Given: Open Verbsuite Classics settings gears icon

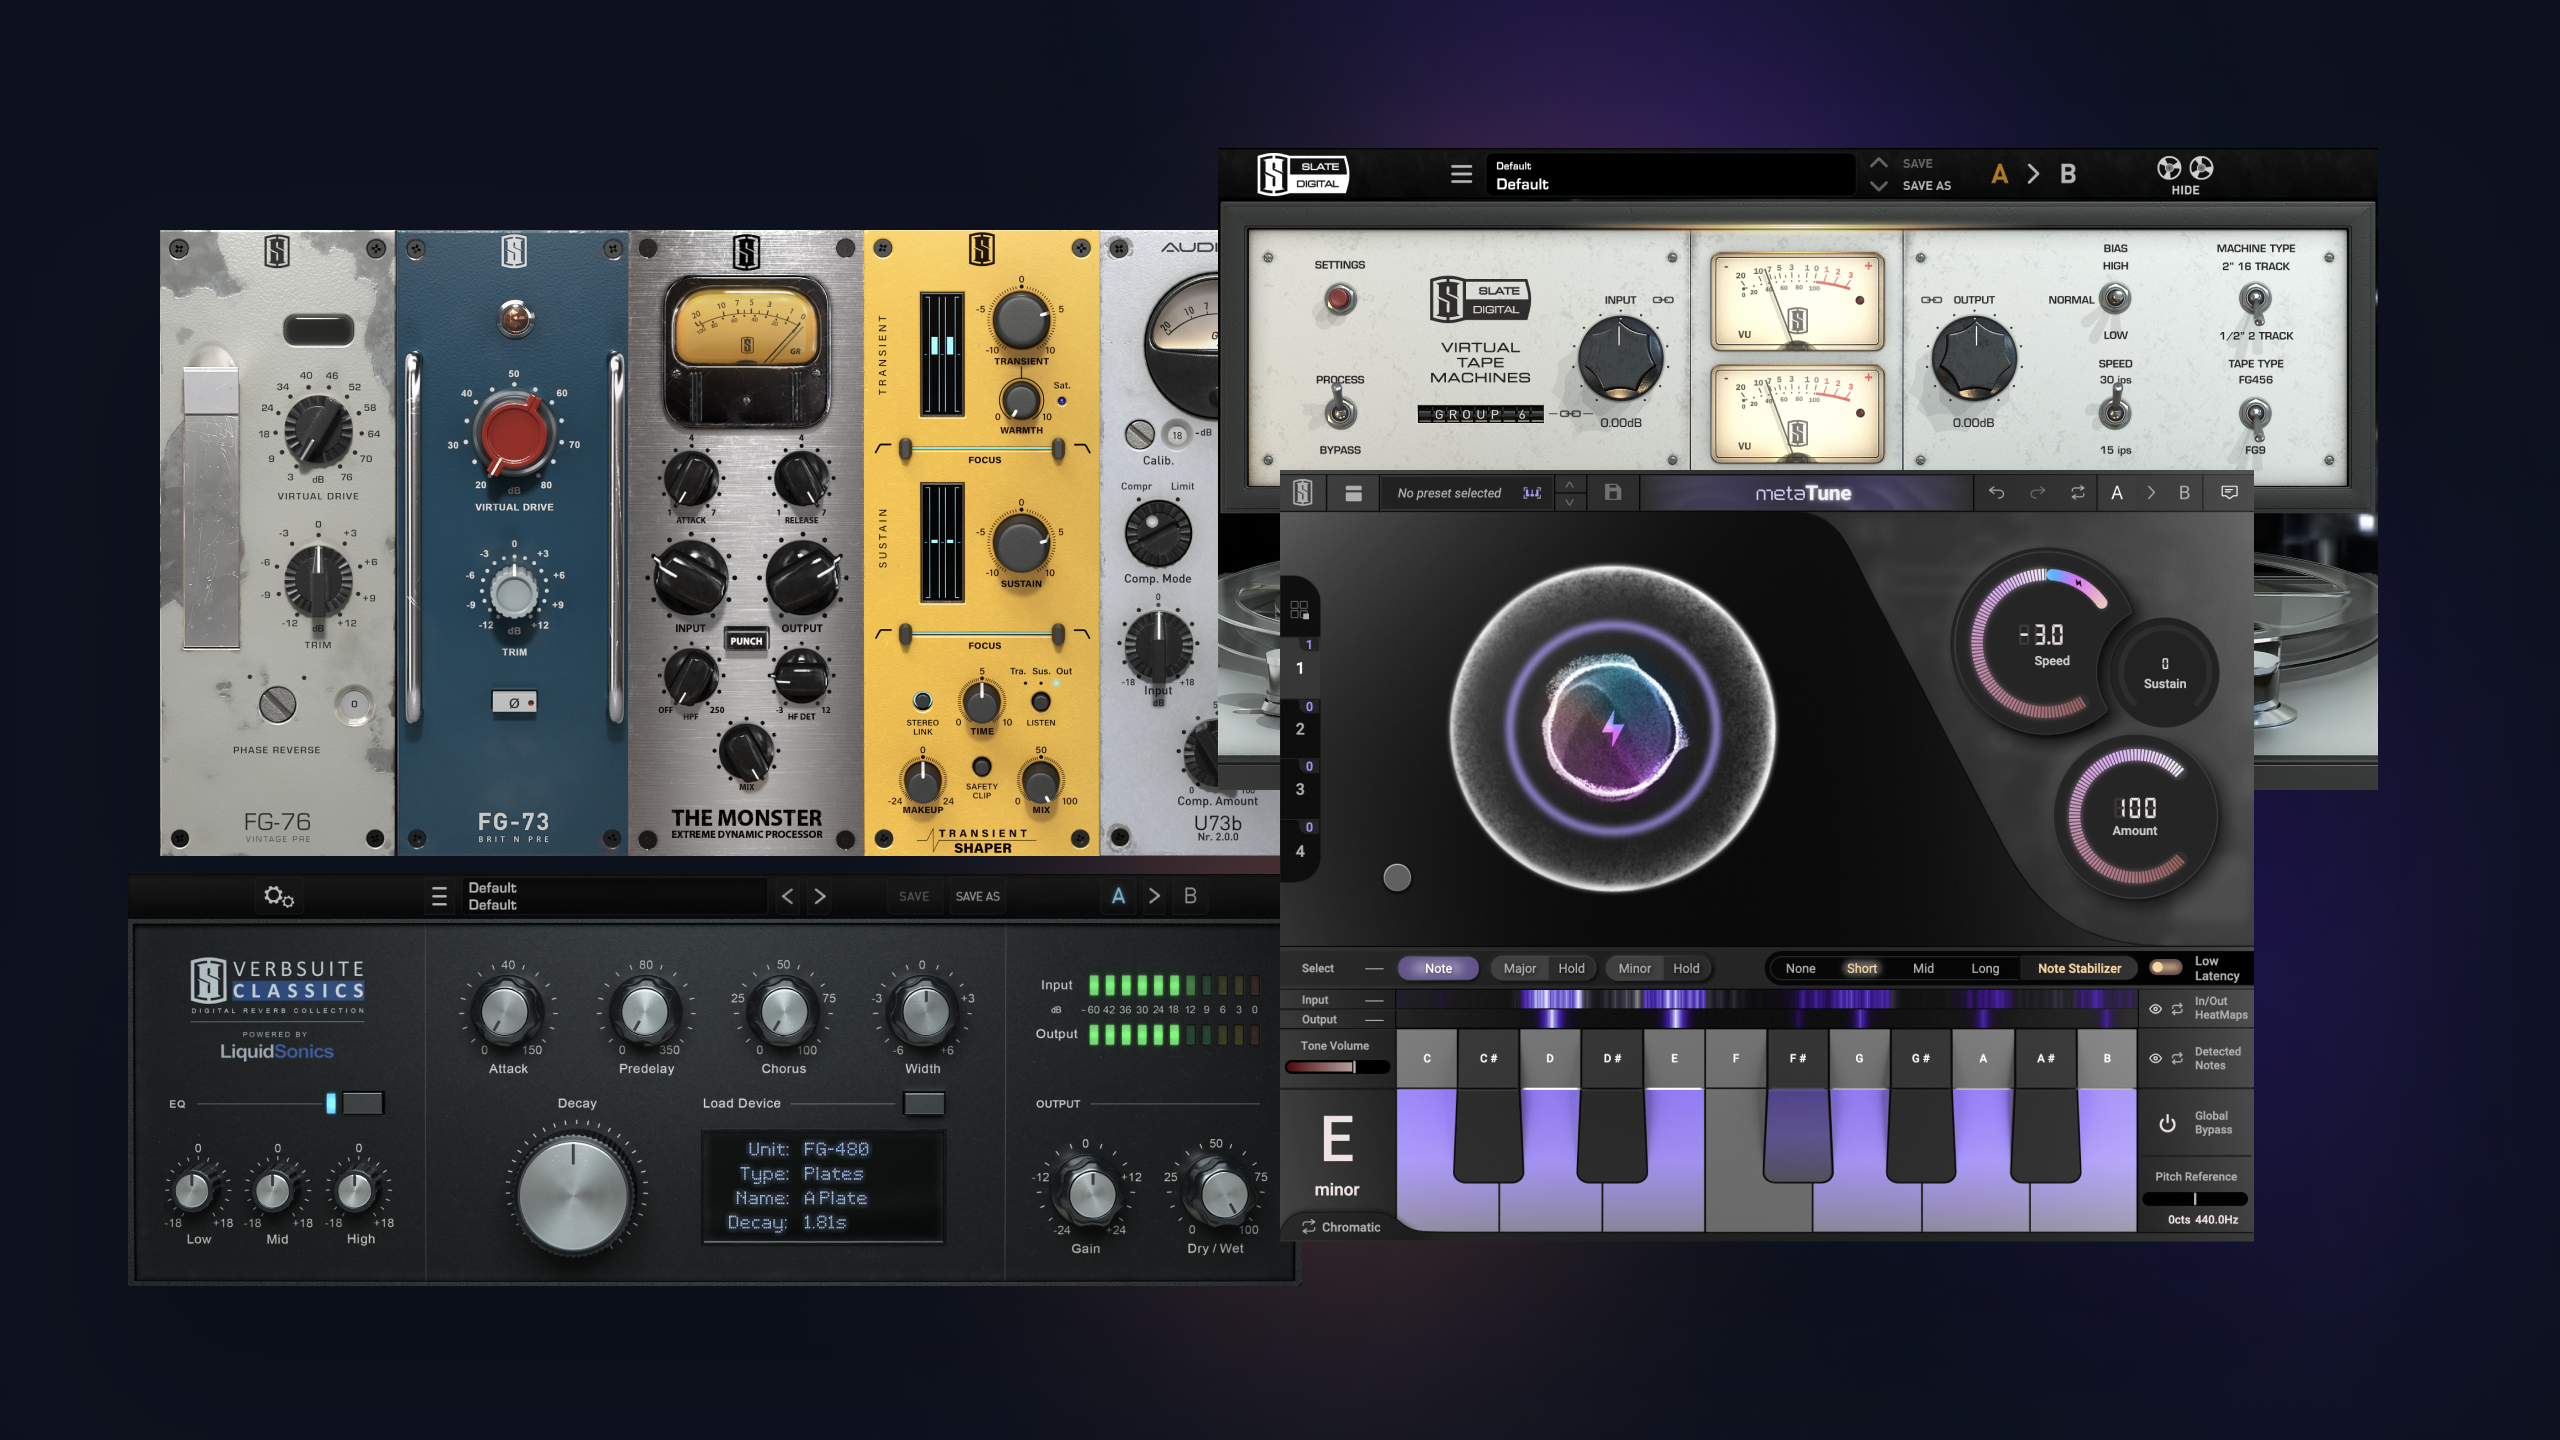Looking at the screenshot, I should click(x=278, y=896).
